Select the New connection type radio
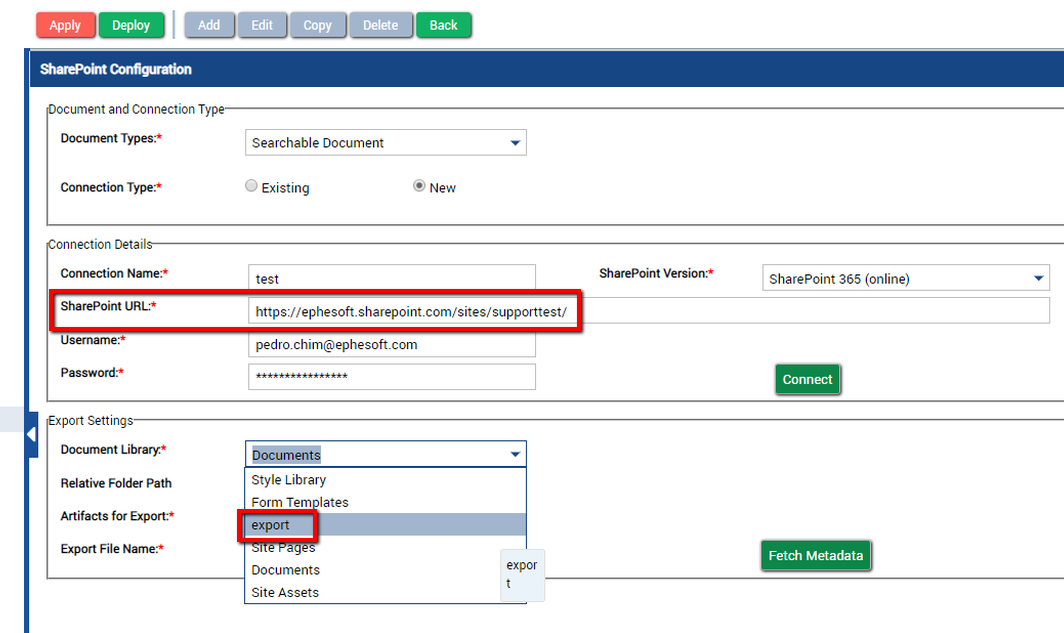This screenshot has height=633, width=1064. [x=419, y=186]
